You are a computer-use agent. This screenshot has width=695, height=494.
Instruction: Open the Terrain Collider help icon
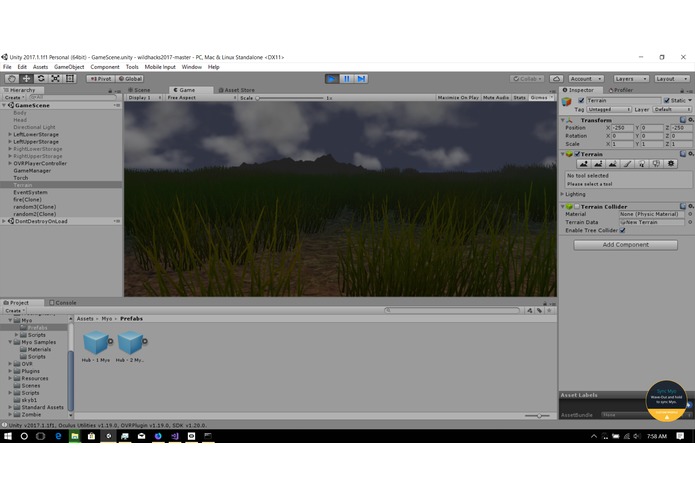point(683,206)
